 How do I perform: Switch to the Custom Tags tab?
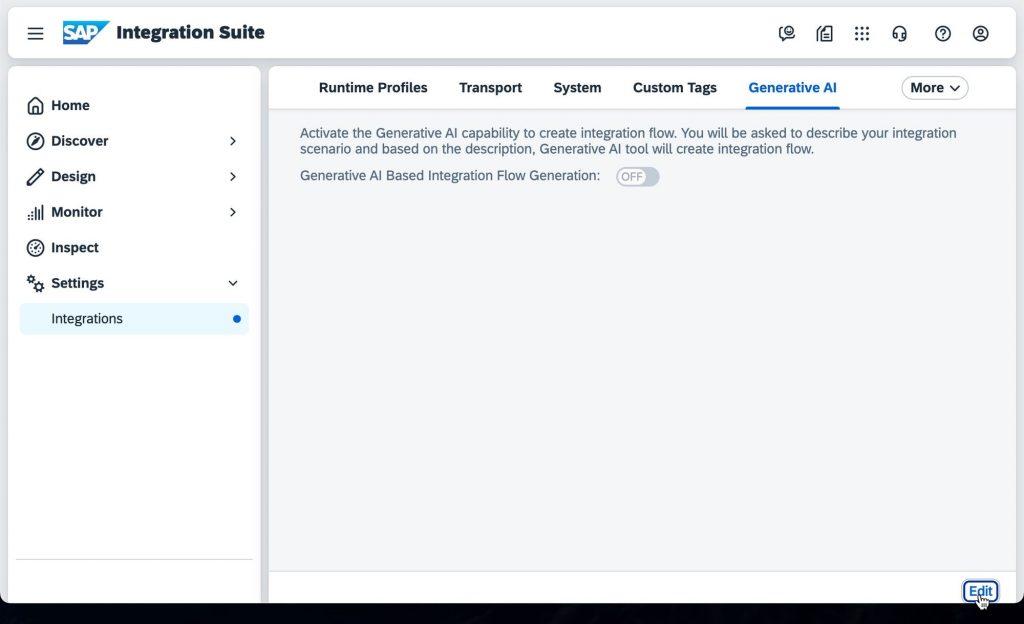click(675, 87)
